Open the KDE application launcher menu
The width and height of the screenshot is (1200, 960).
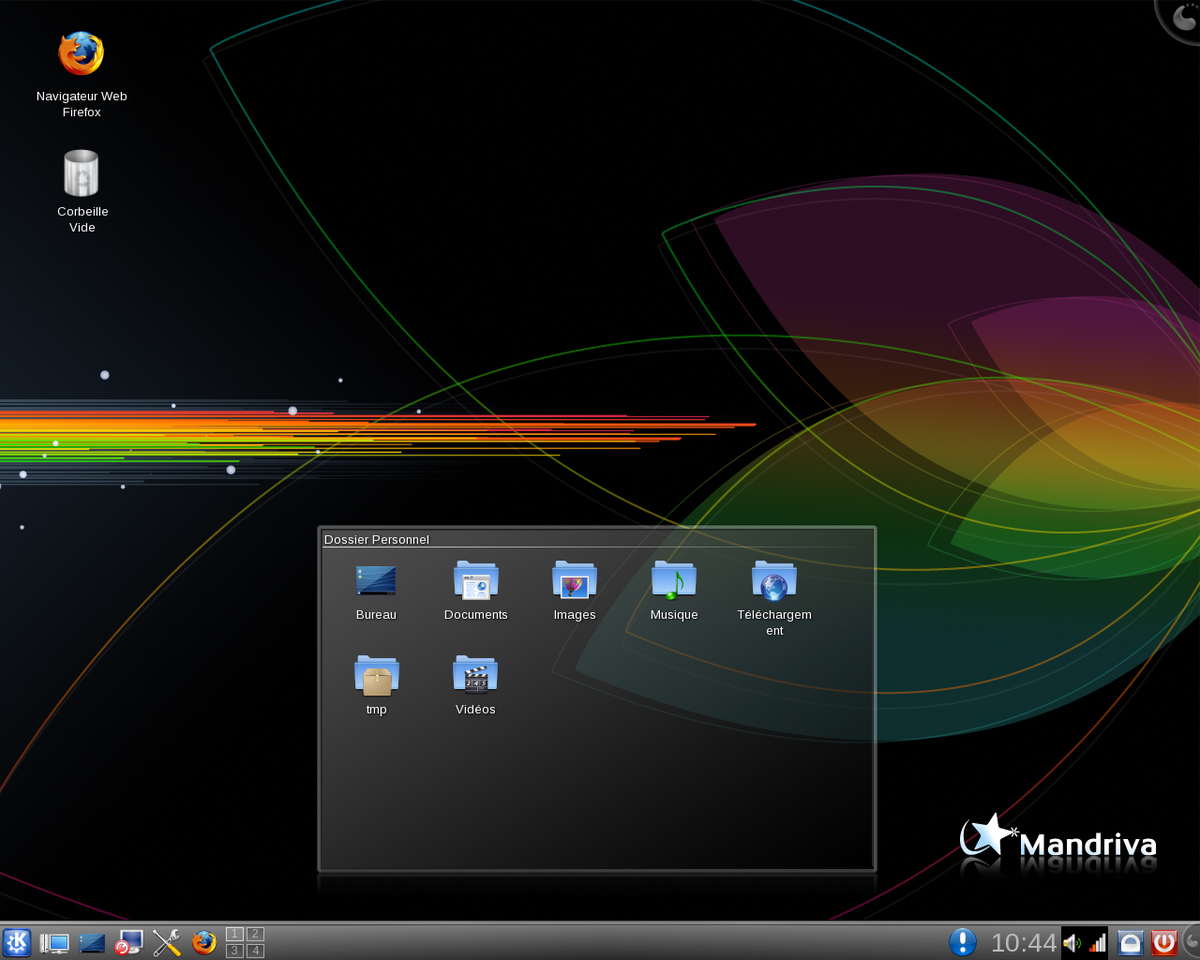17,942
